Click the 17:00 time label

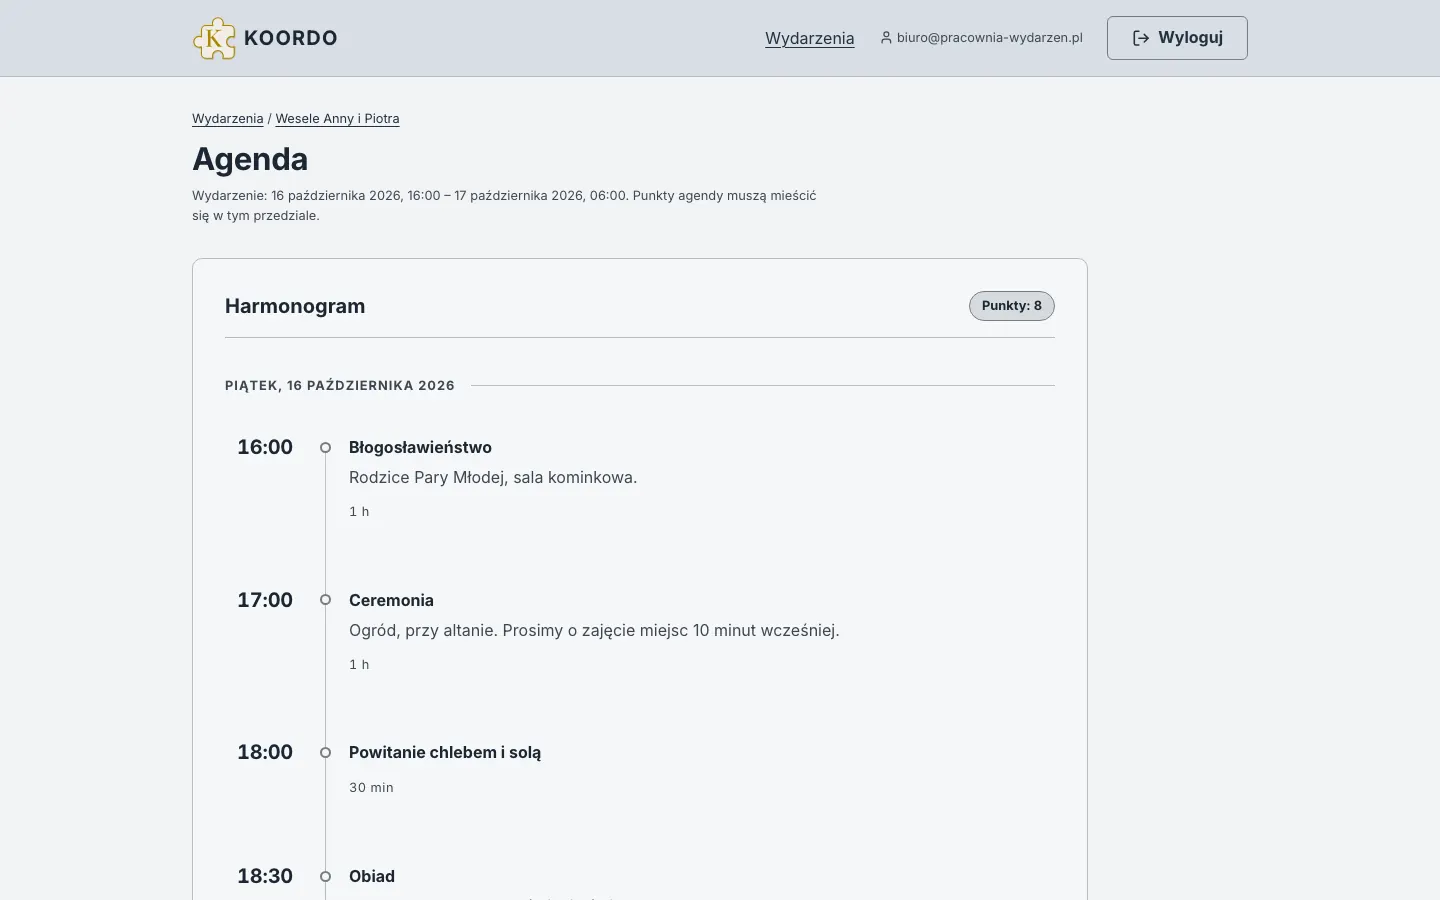point(265,600)
